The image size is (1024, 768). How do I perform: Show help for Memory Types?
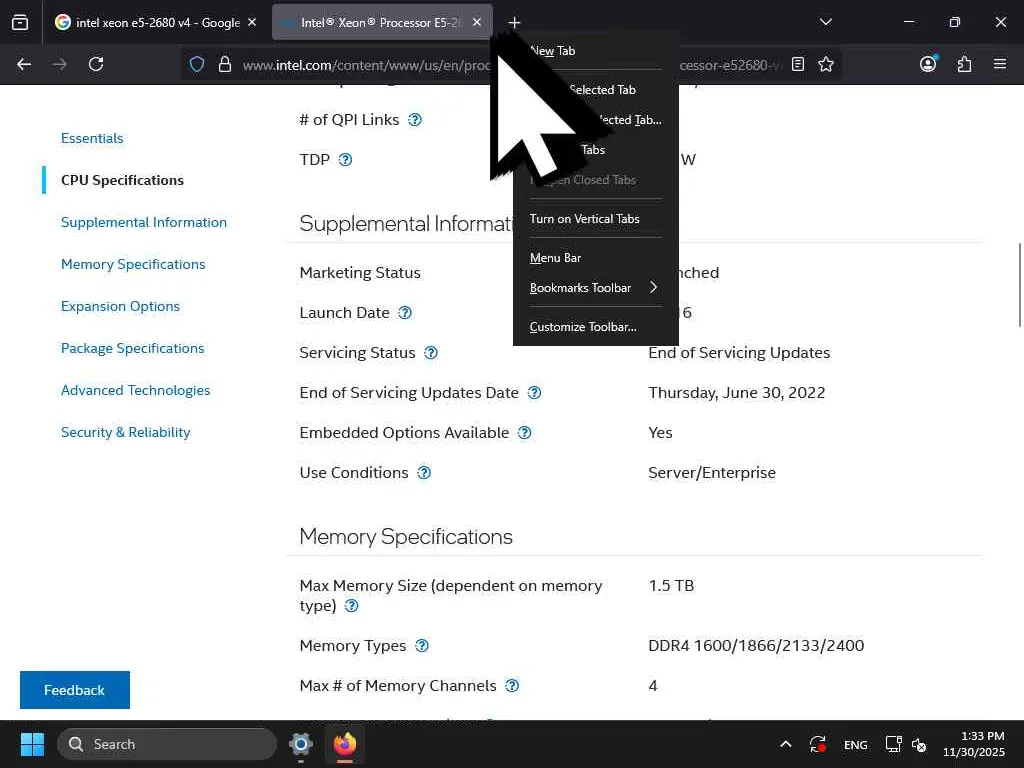[422, 645]
